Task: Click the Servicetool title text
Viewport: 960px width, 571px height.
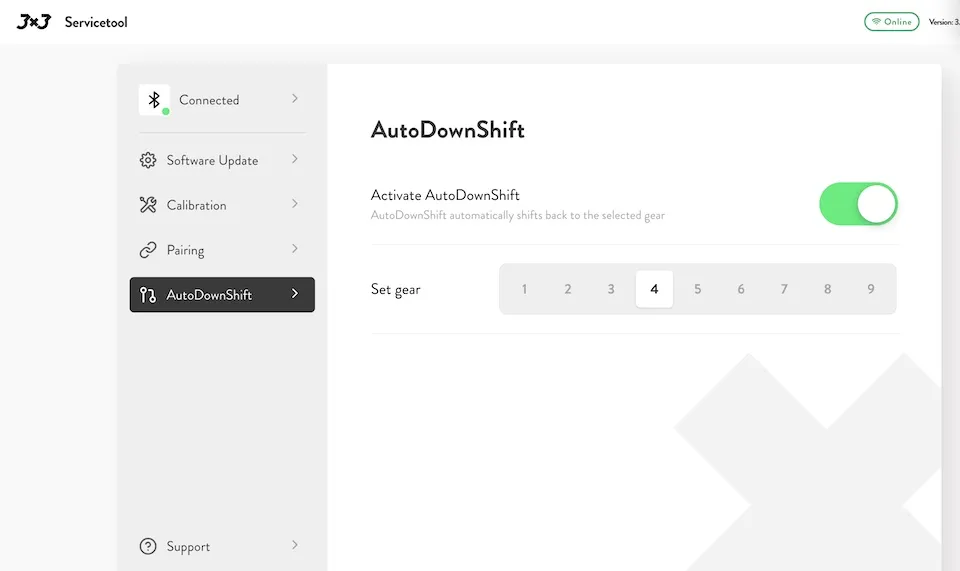Action: point(96,22)
